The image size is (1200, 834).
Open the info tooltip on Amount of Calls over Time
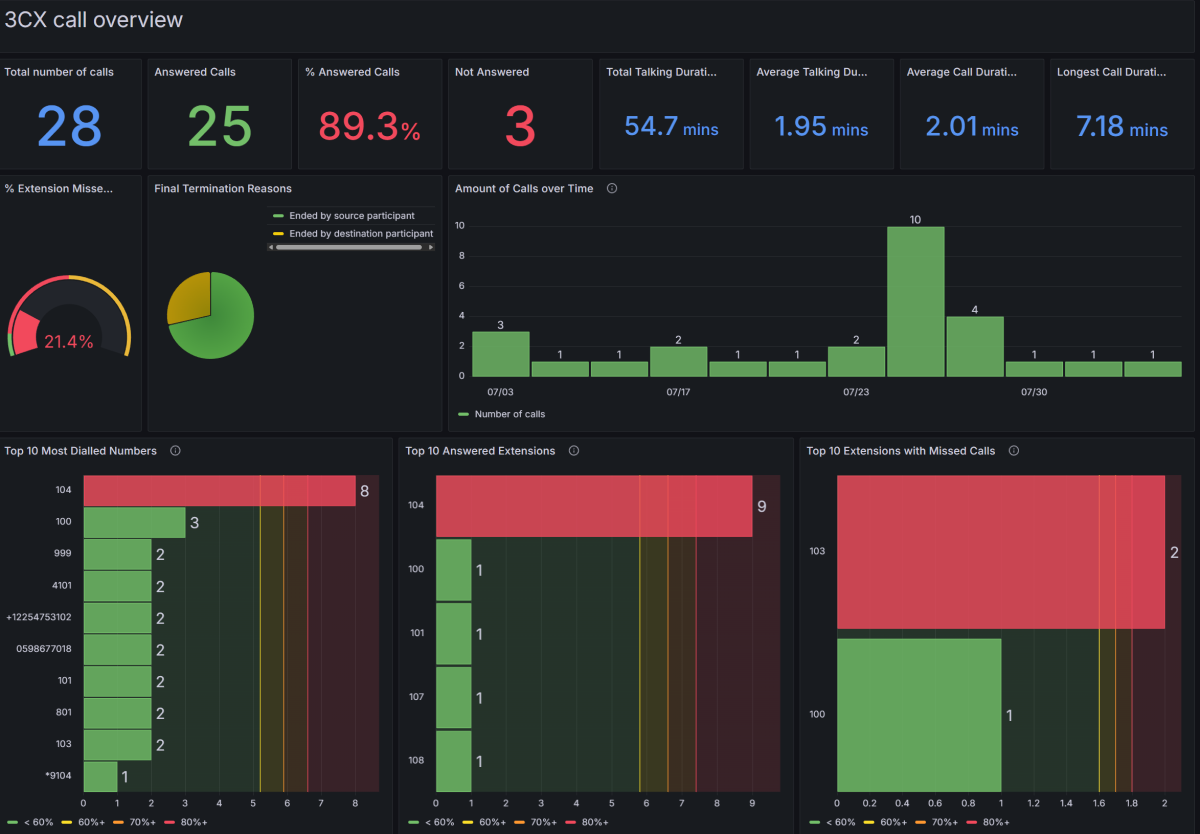tap(611, 188)
